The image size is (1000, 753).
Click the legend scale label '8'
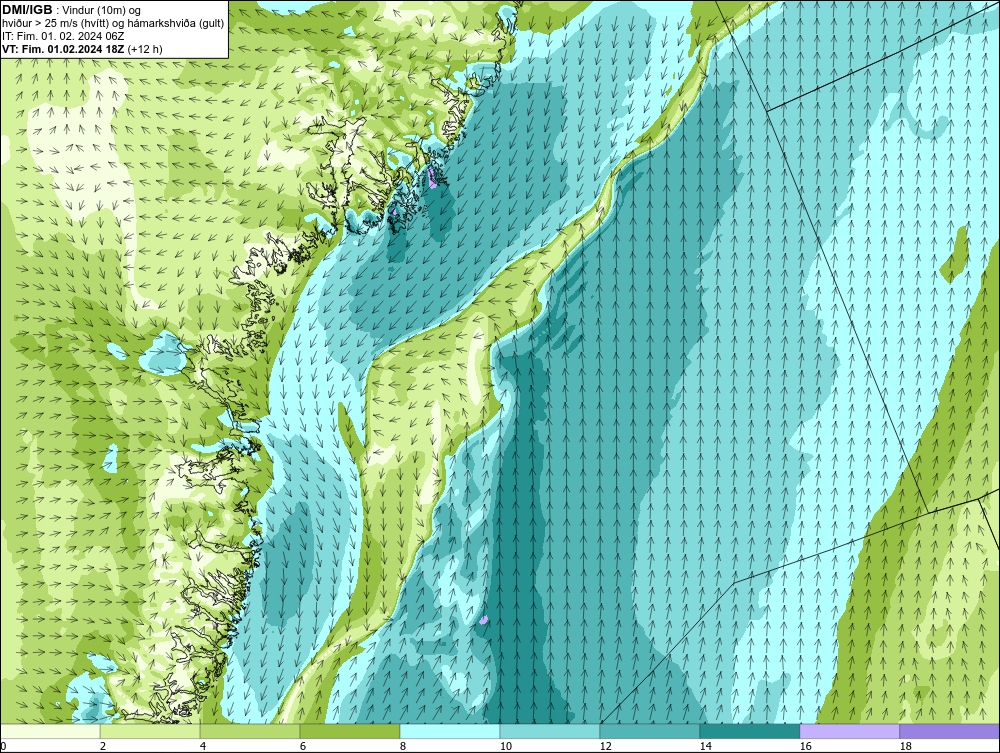point(402,746)
